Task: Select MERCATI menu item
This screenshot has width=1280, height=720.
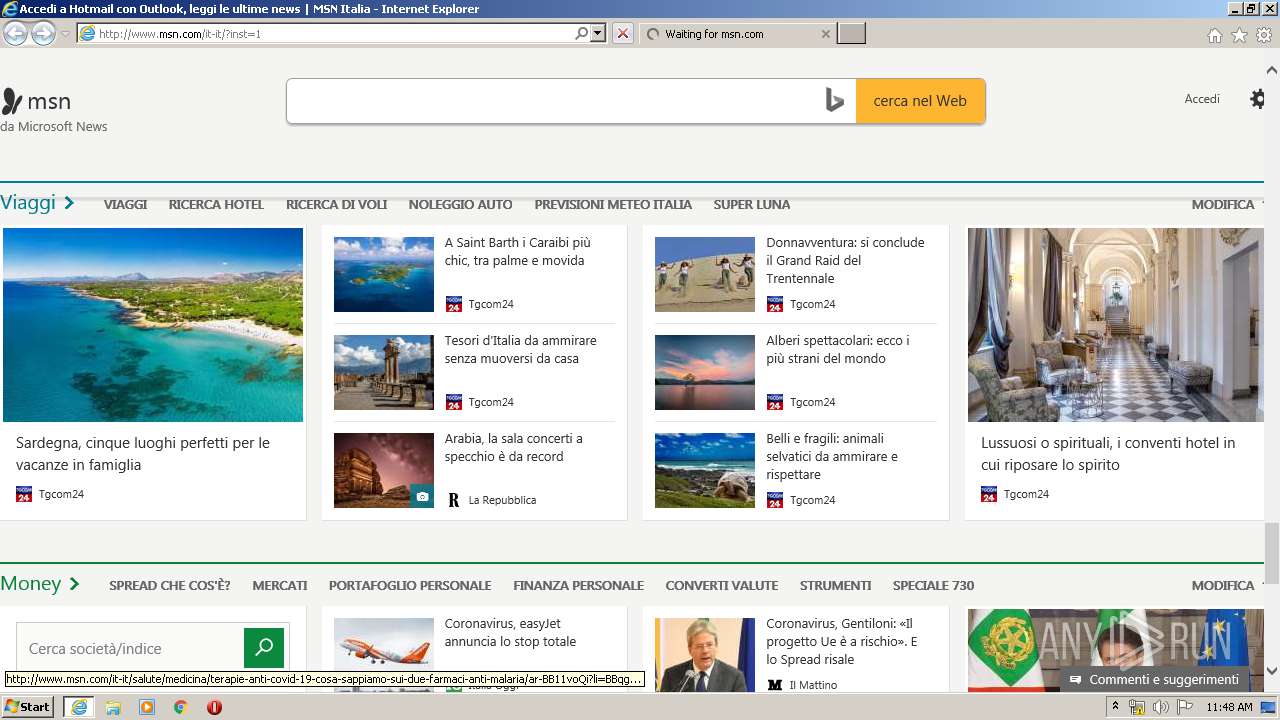Action: tap(280, 586)
